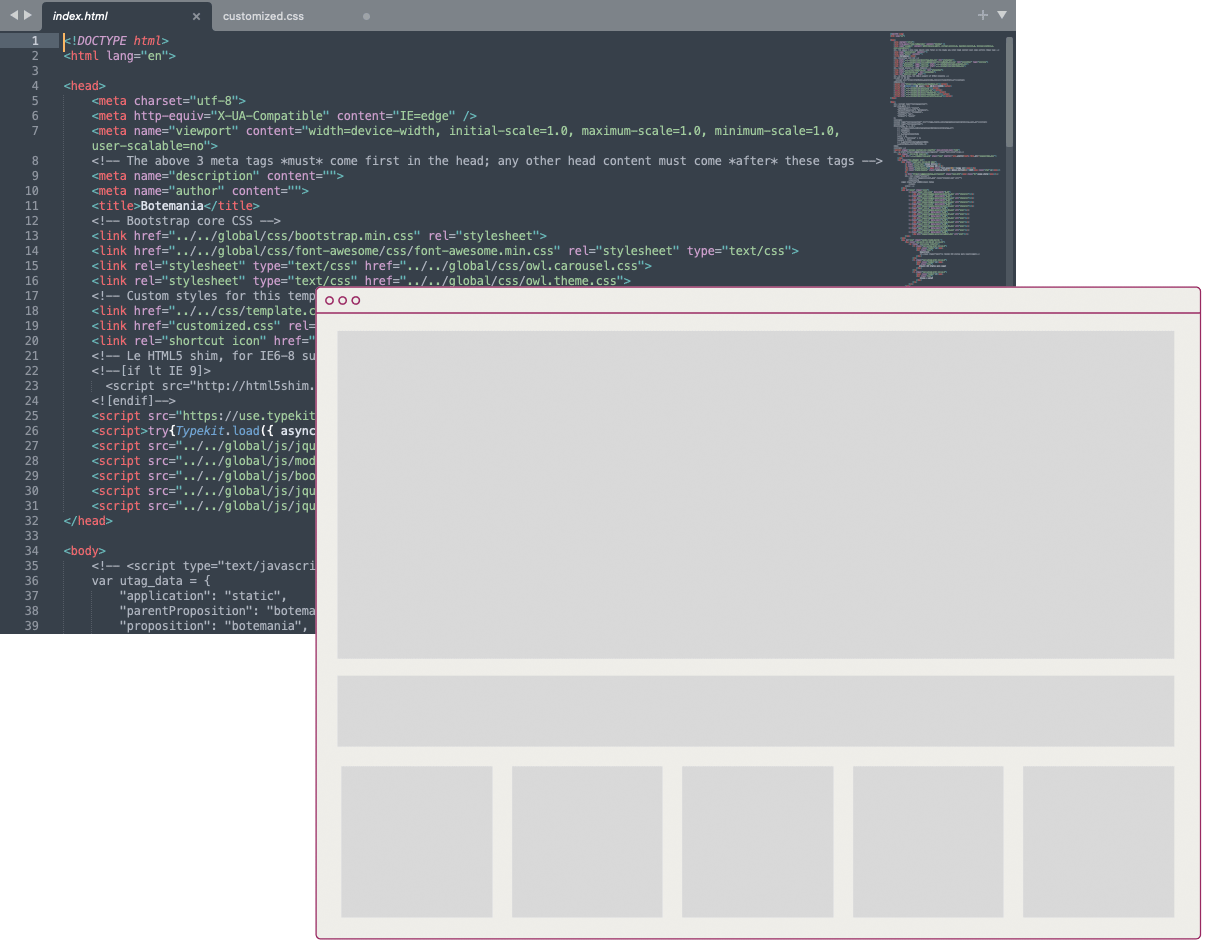Click the shortcut icon link line

click(x=204, y=341)
